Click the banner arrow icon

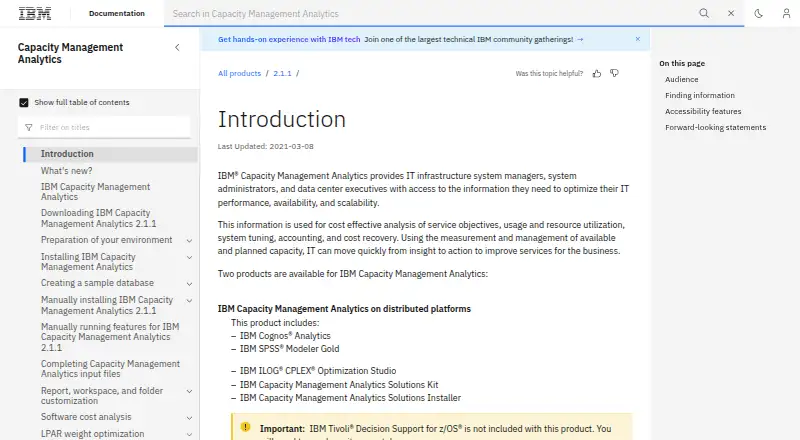[580, 39]
